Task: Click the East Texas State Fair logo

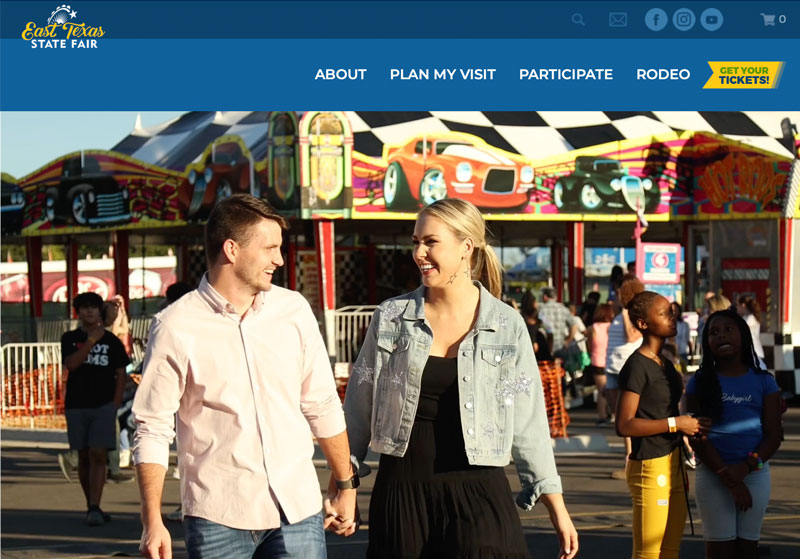Action: (x=63, y=27)
